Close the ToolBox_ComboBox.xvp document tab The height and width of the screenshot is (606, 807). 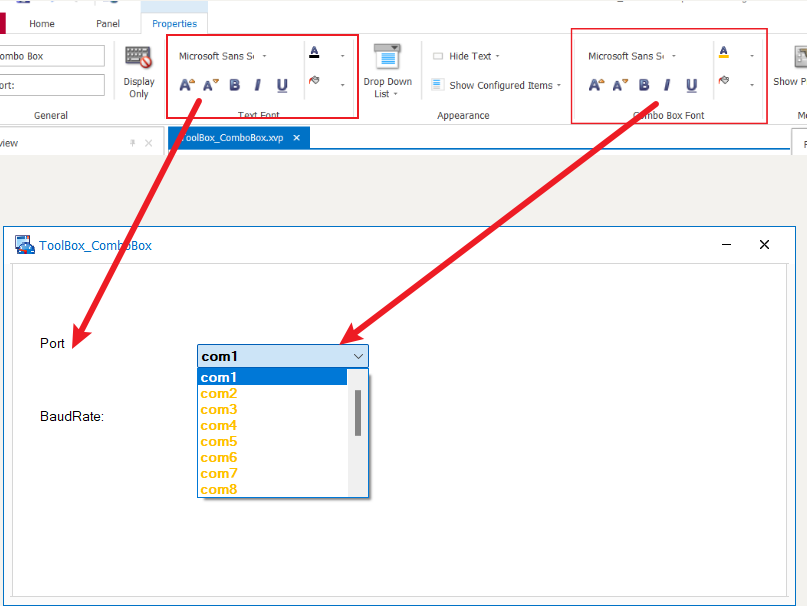(x=296, y=138)
